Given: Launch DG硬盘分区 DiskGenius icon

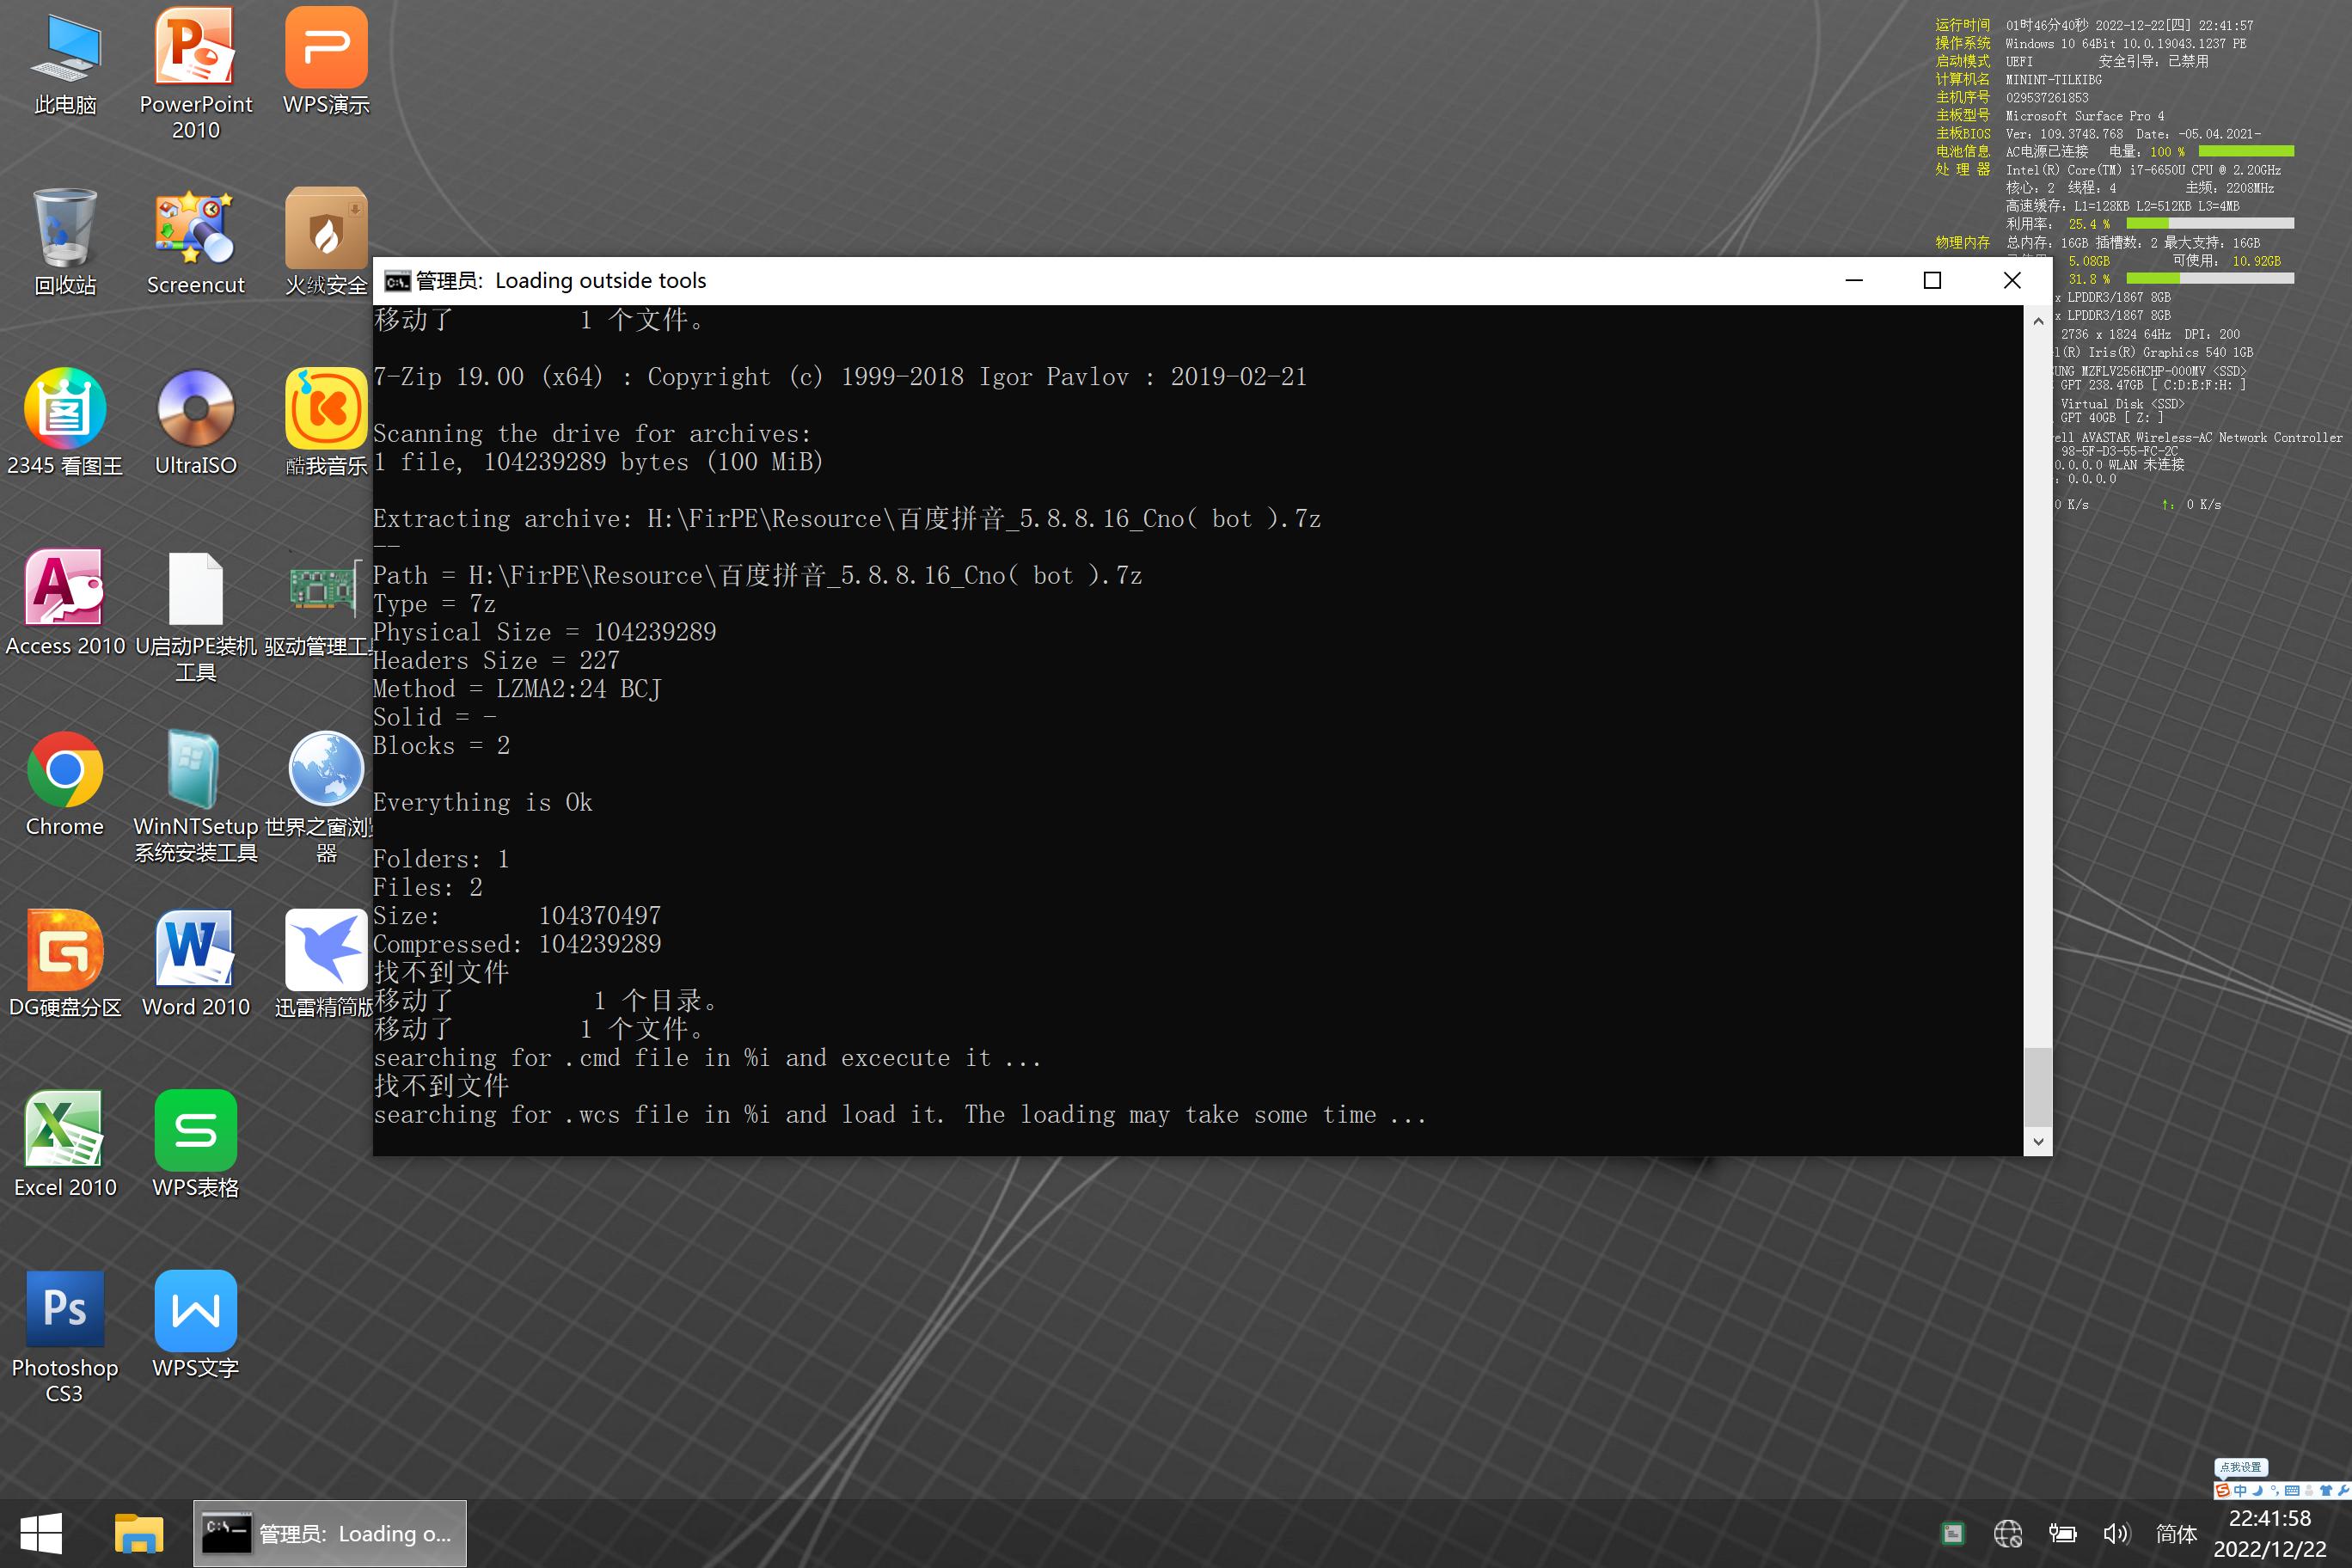Looking at the screenshot, I should coord(65,964).
